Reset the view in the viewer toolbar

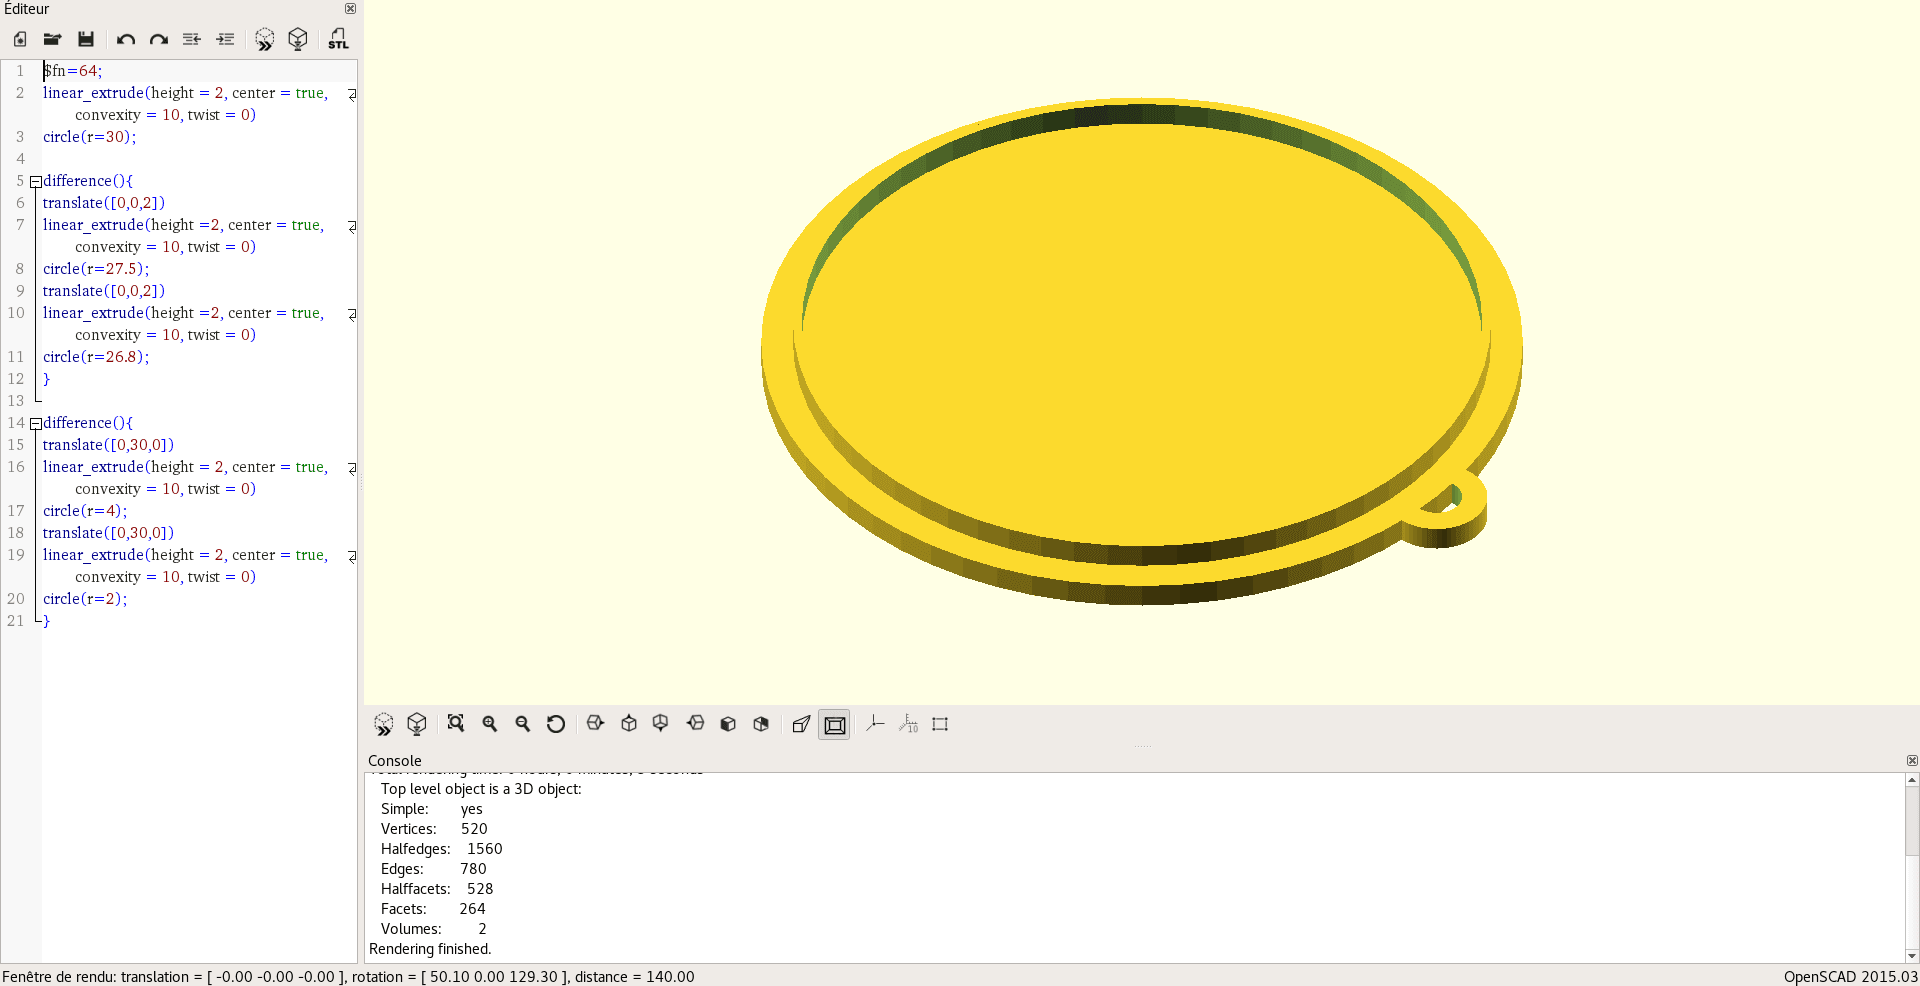[x=556, y=724]
